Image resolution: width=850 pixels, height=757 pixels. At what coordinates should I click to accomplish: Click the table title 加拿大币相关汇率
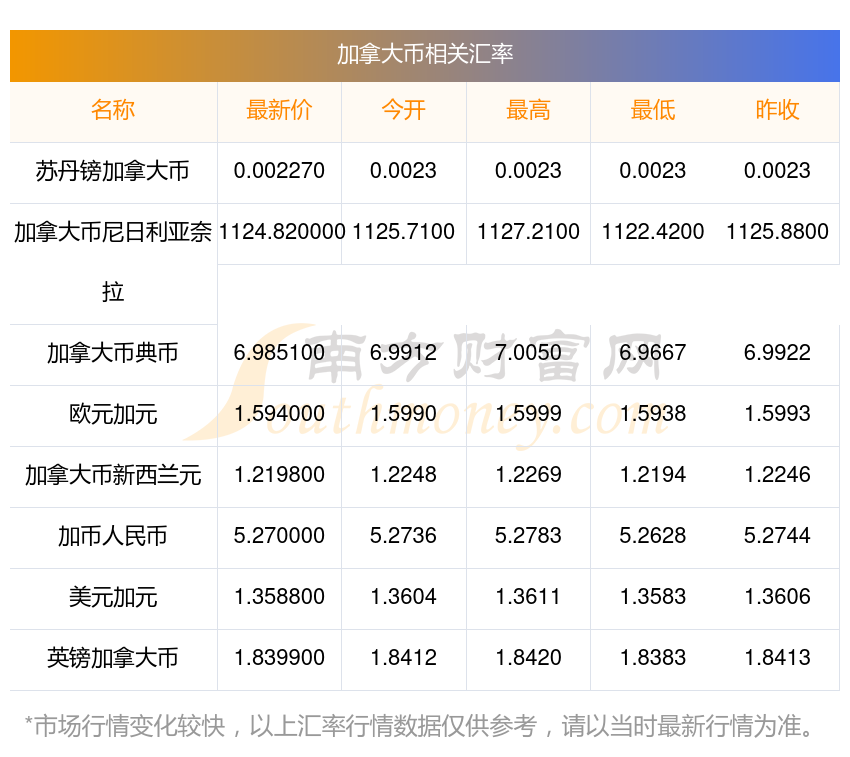pos(424,54)
